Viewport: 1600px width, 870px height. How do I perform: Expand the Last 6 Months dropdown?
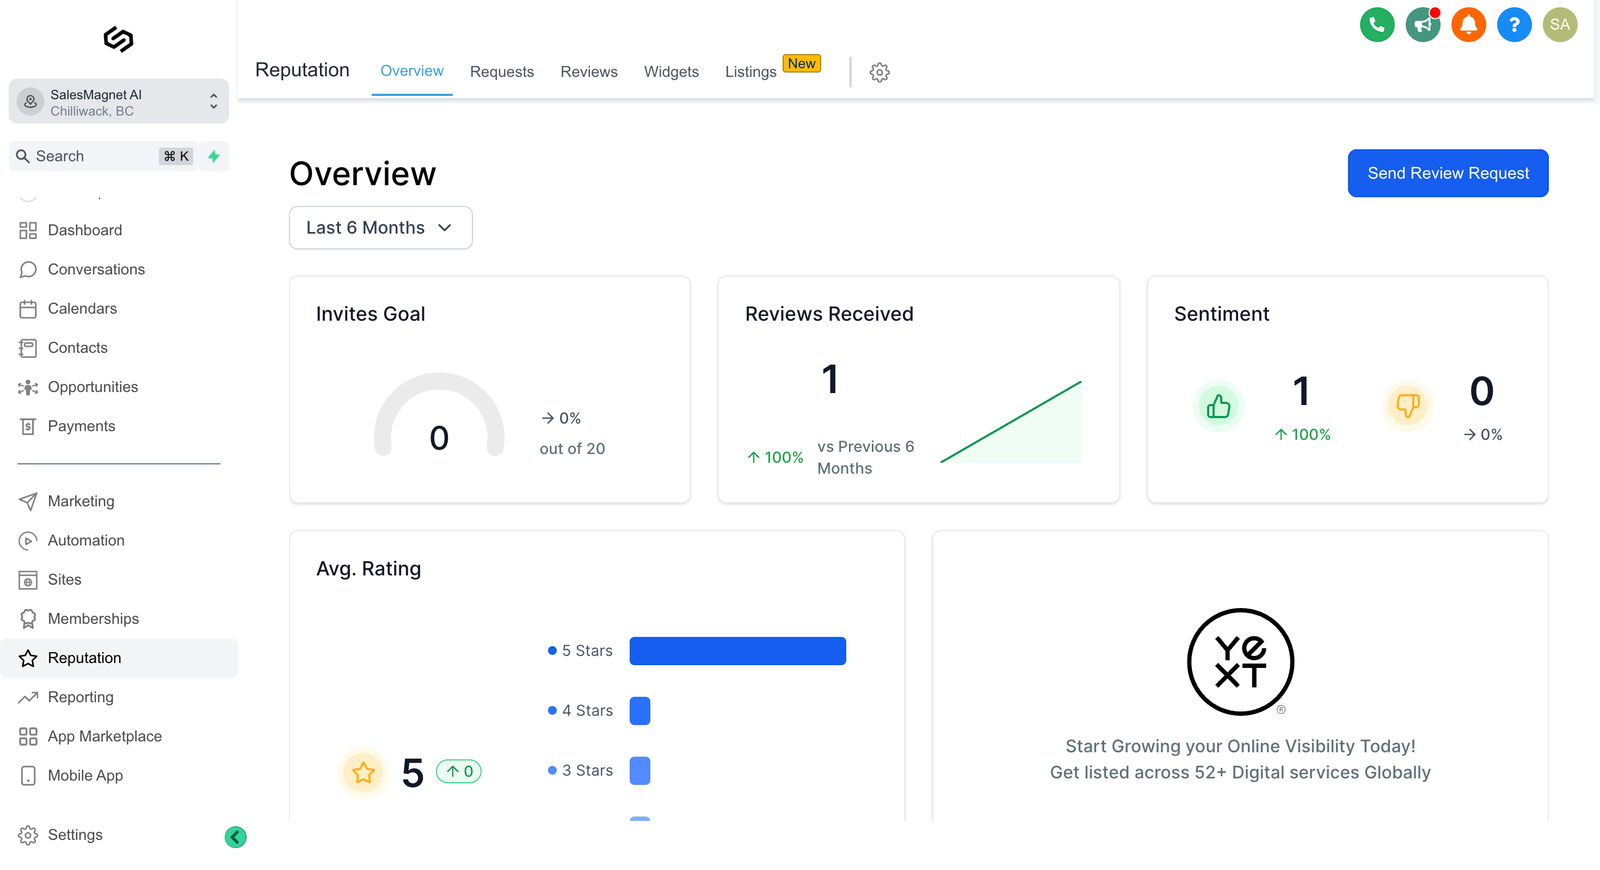pyautogui.click(x=380, y=228)
